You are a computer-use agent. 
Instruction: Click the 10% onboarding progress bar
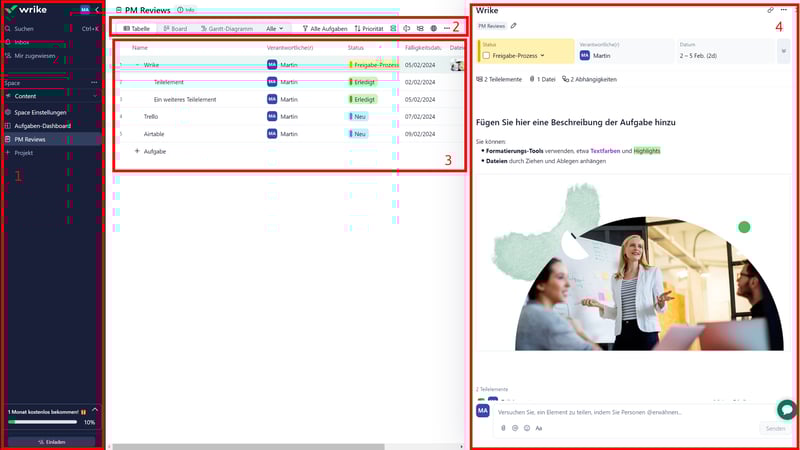tap(42, 422)
